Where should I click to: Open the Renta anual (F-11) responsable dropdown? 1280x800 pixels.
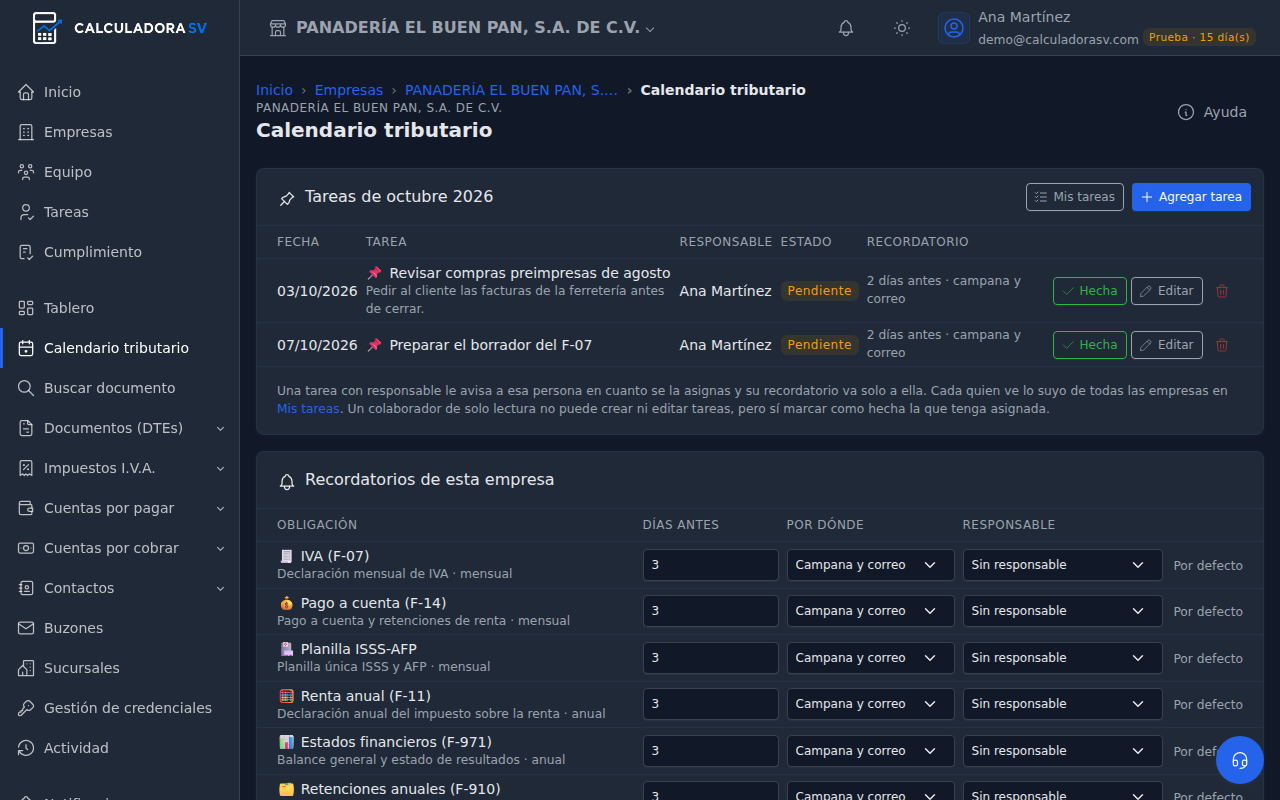click(x=1063, y=704)
